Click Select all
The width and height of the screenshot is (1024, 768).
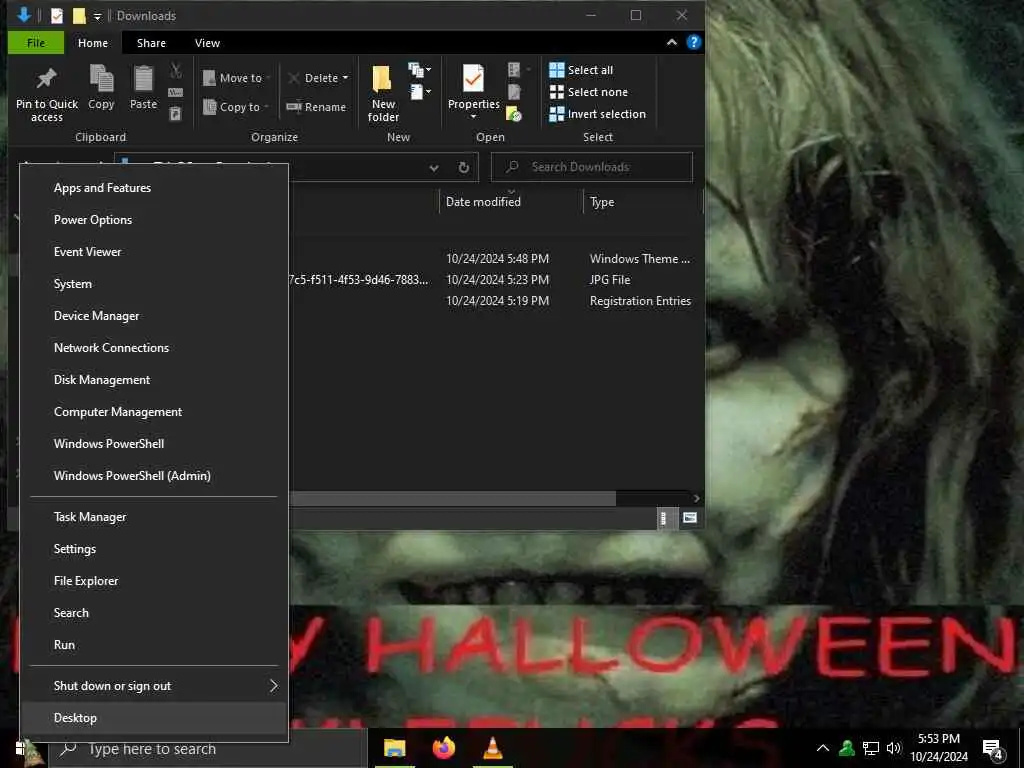click(x=581, y=70)
